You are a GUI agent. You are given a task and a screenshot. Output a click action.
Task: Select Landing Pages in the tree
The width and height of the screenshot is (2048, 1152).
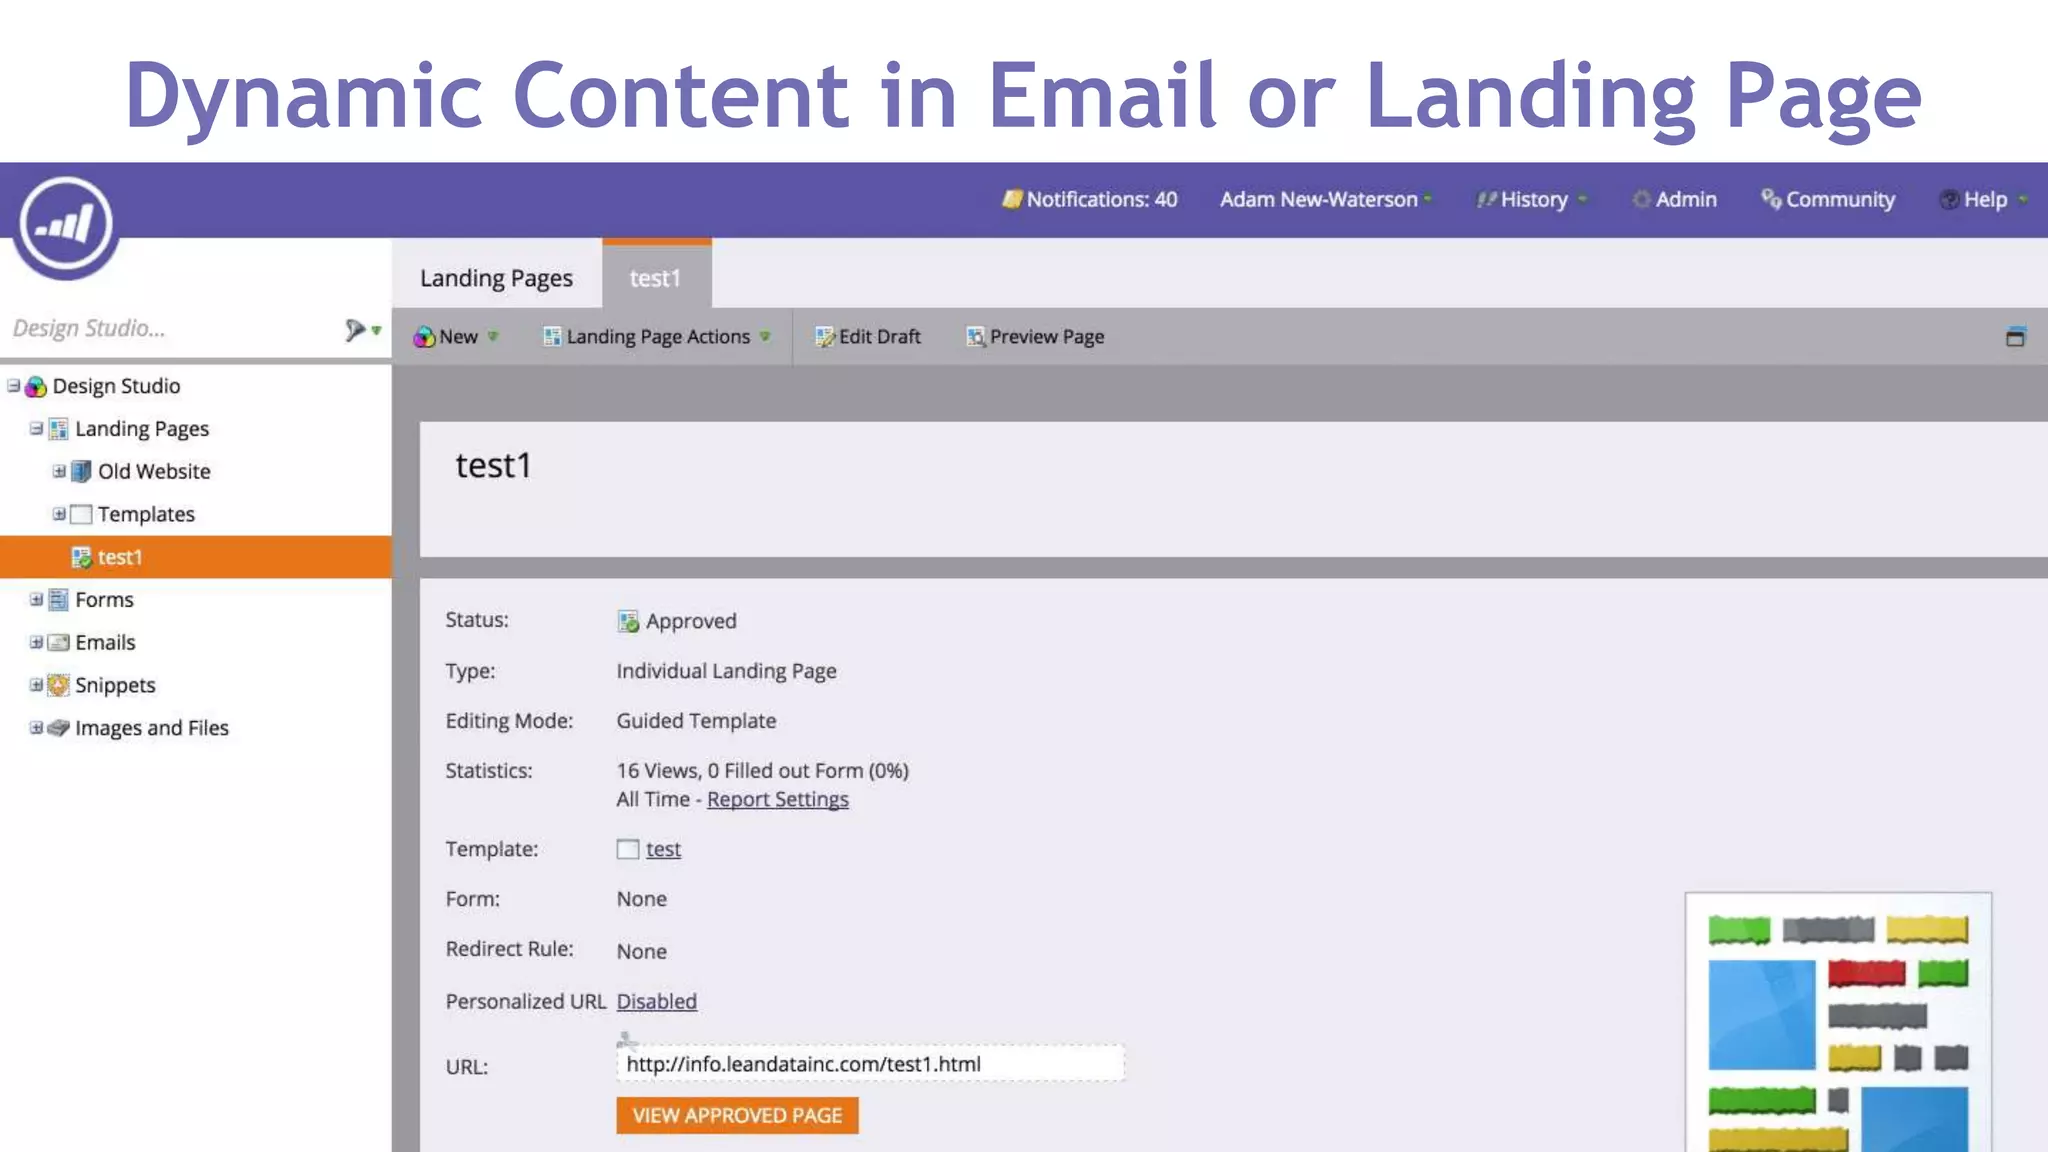[x=142, y=429]
